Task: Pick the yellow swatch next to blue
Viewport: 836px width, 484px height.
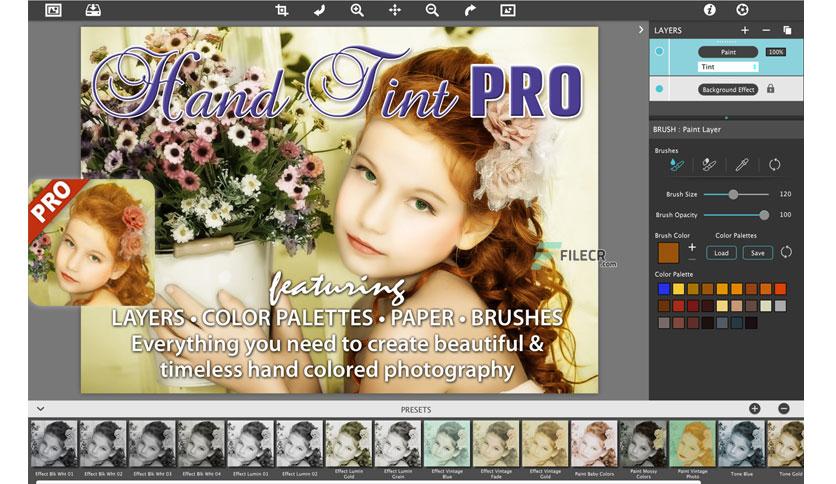Action: coord(678,289)
